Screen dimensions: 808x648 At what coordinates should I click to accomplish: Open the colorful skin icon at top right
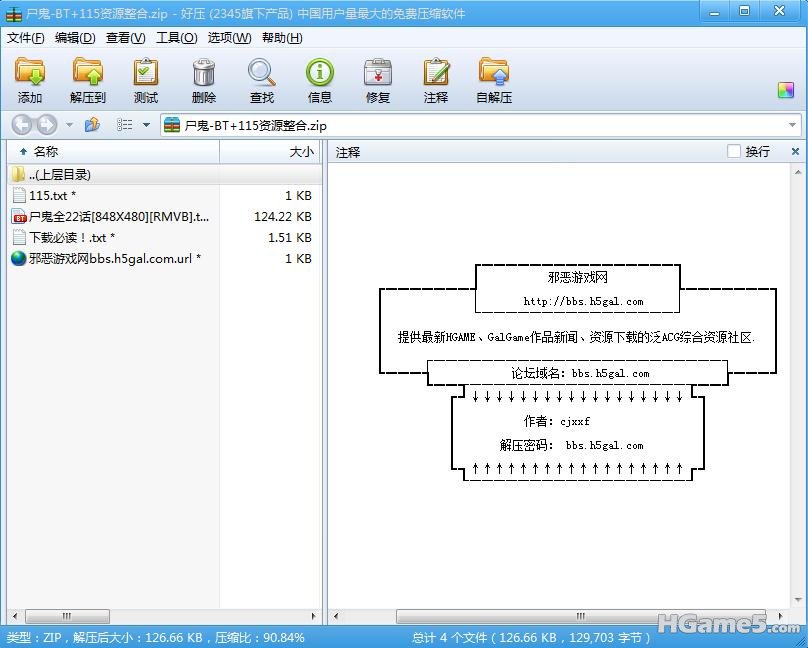(786, 90)
